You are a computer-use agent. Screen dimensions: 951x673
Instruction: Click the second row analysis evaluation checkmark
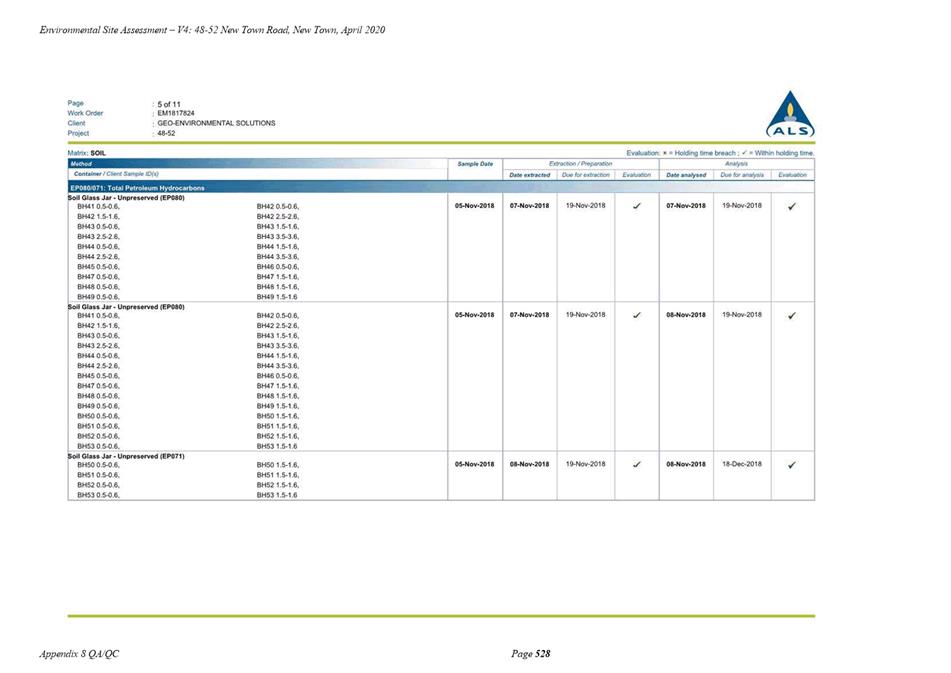coord(791,316)
